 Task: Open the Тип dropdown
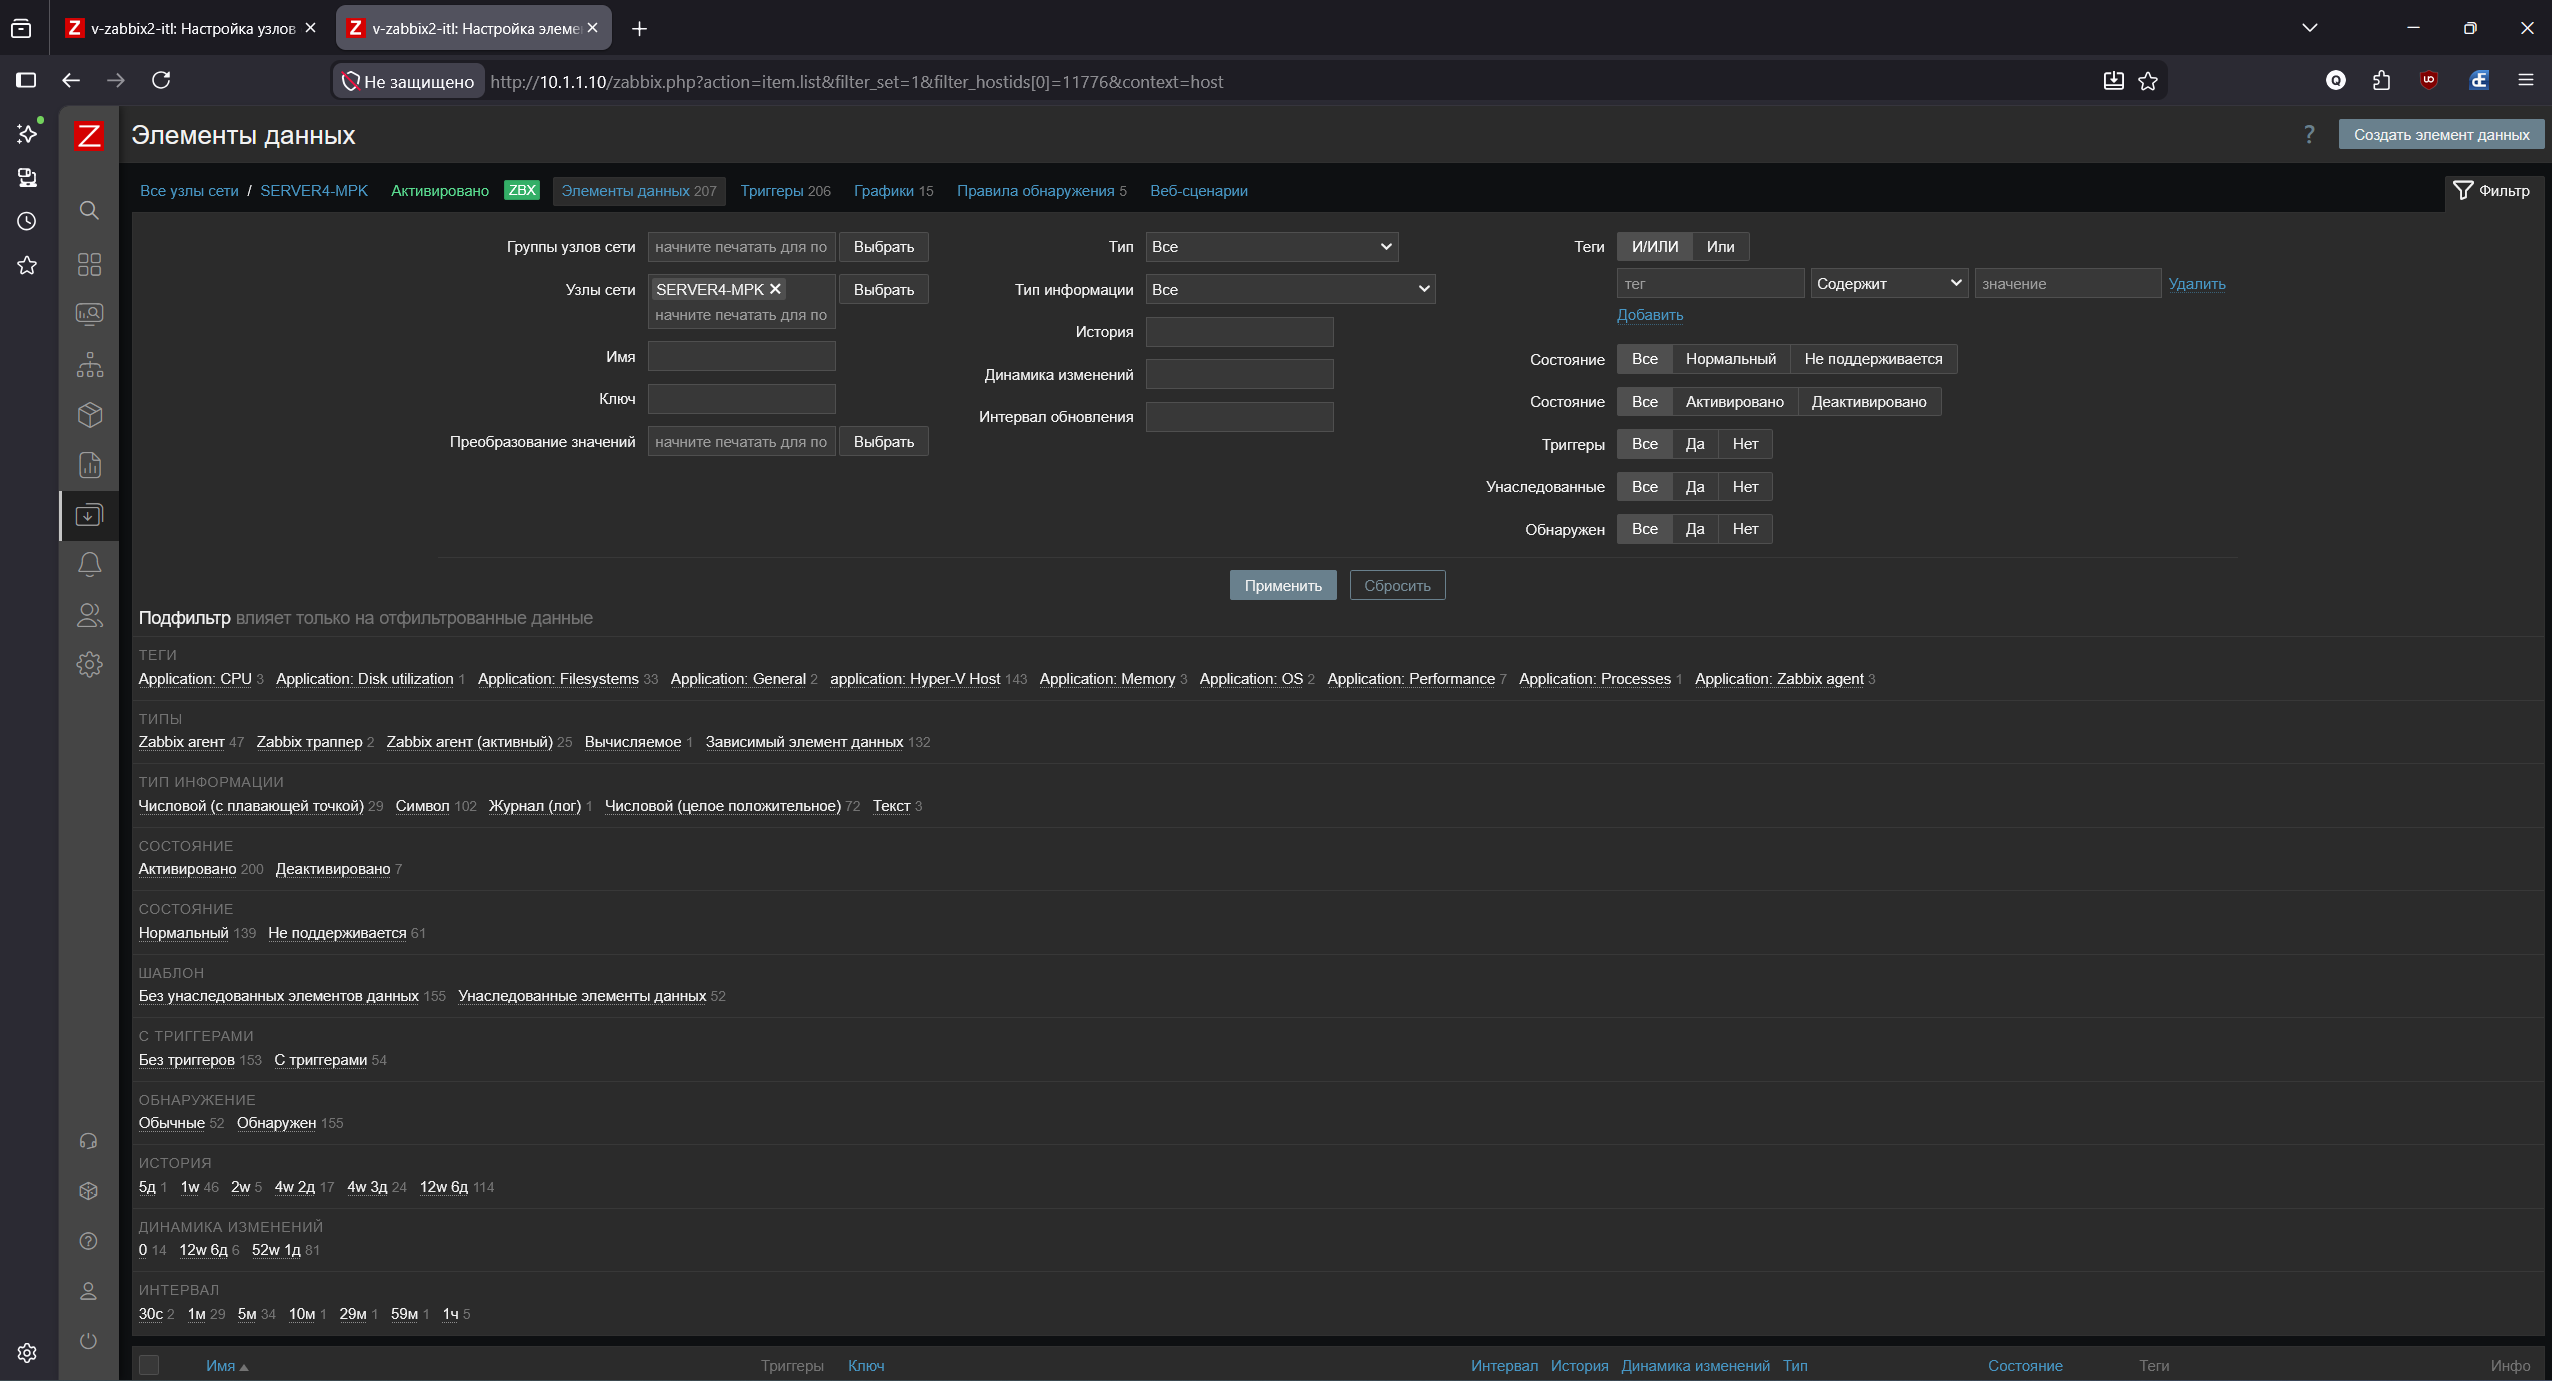pyautogui.click(x=1272, y=247)
